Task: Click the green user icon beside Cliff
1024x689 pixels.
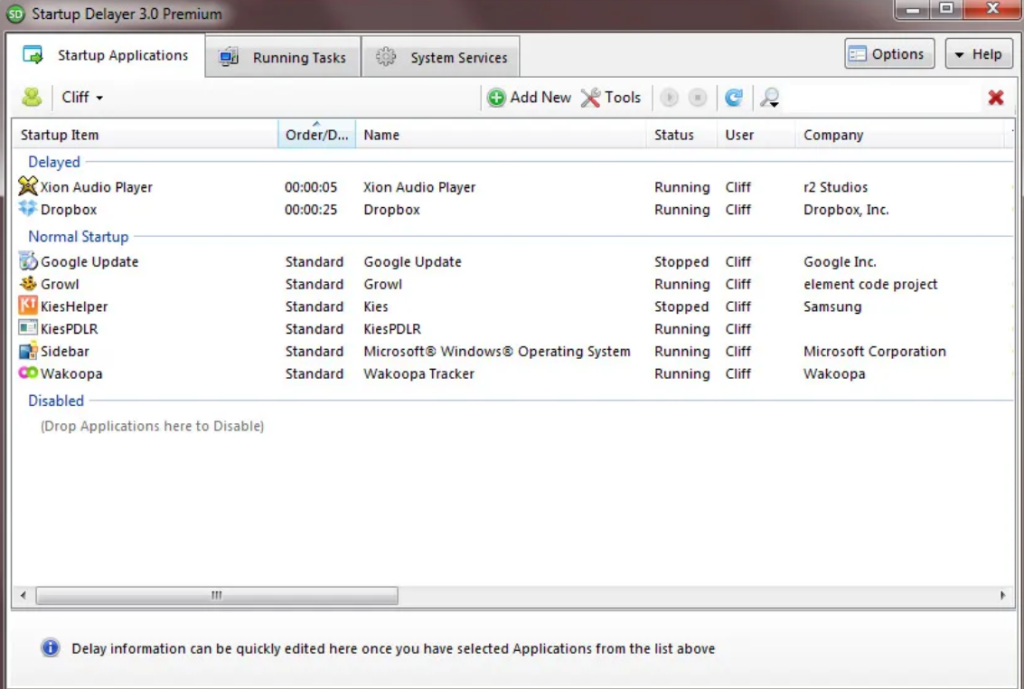Action: [x=31, y=97]
